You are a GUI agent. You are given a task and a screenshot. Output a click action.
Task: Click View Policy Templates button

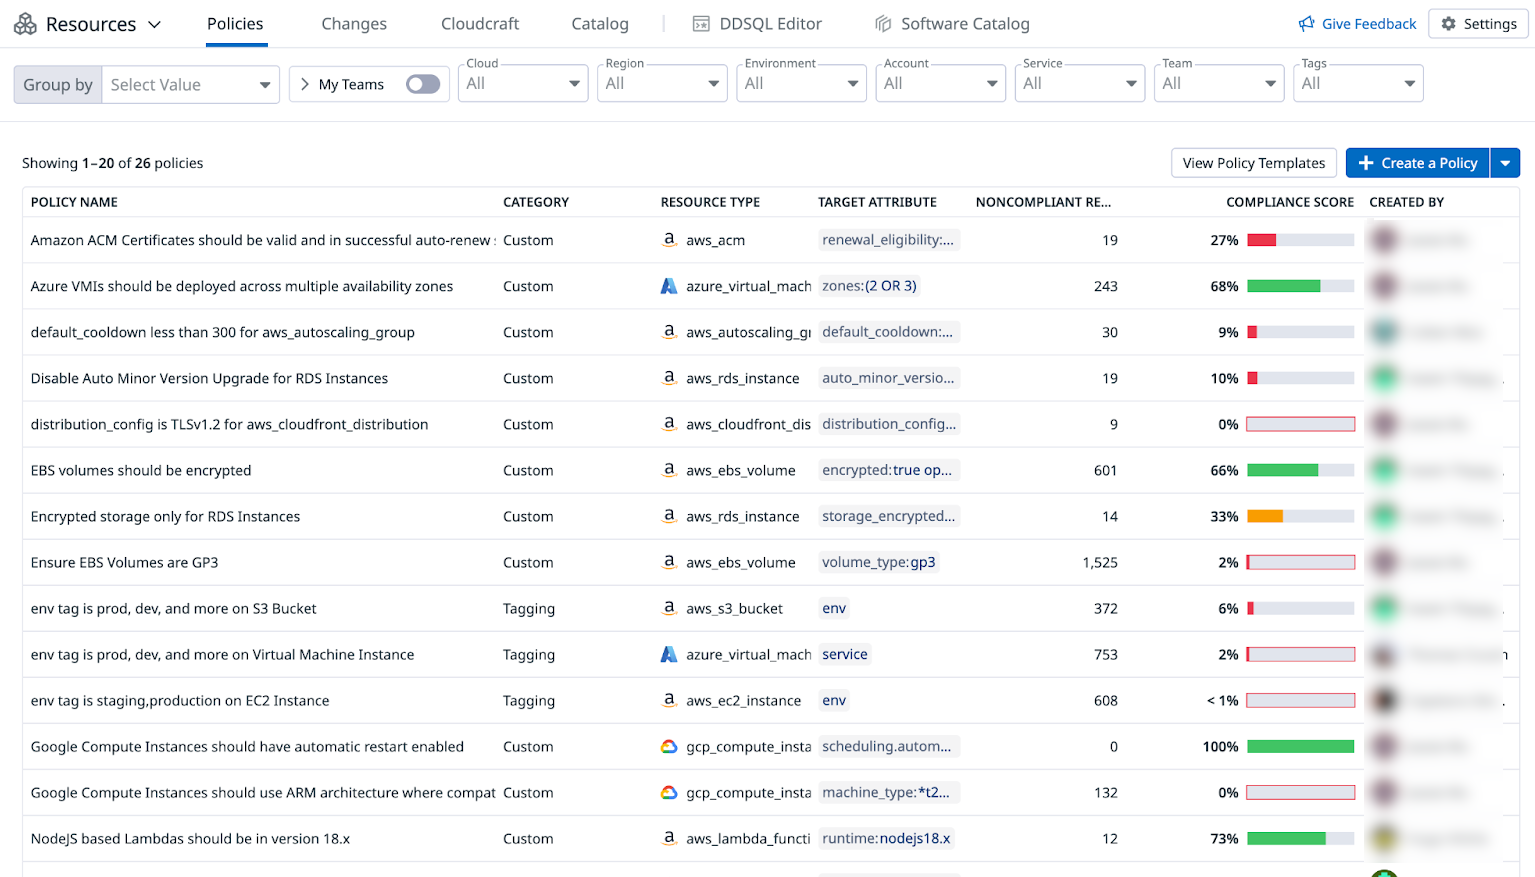[1253, 163]
